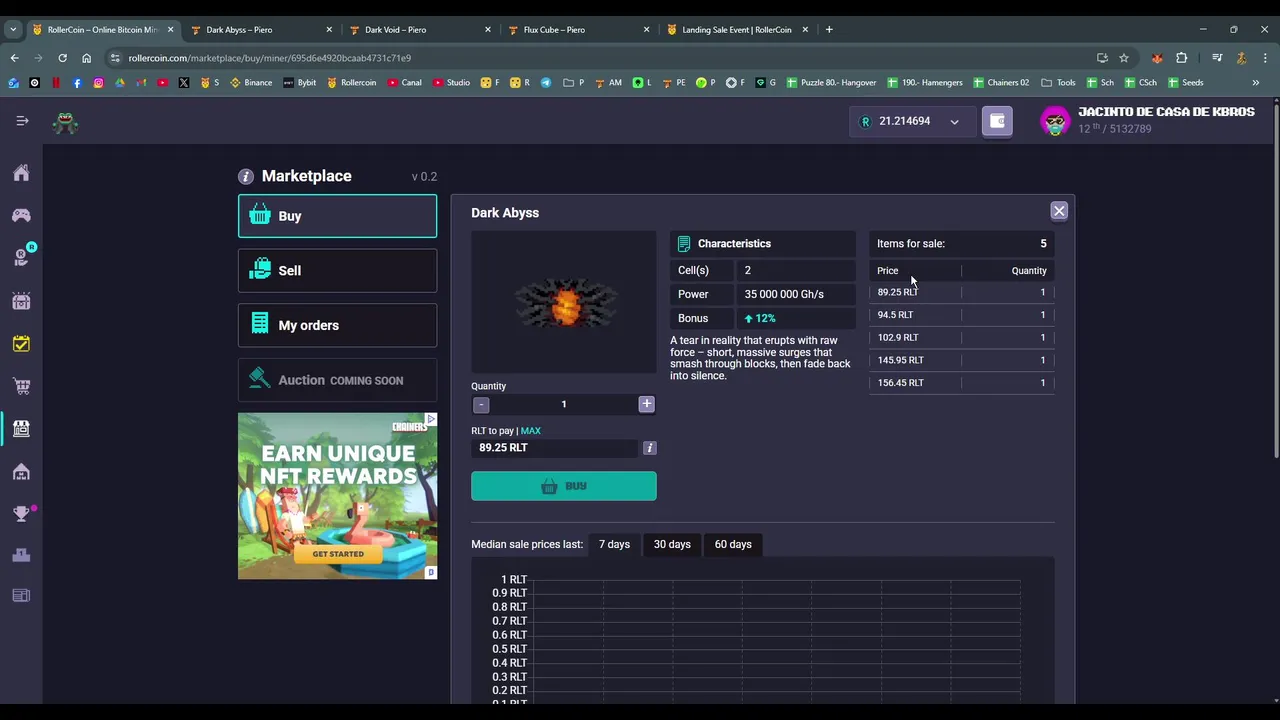Click the Marketplace info icon
This screenshot has width=1280, height=720.
[246, 176]
